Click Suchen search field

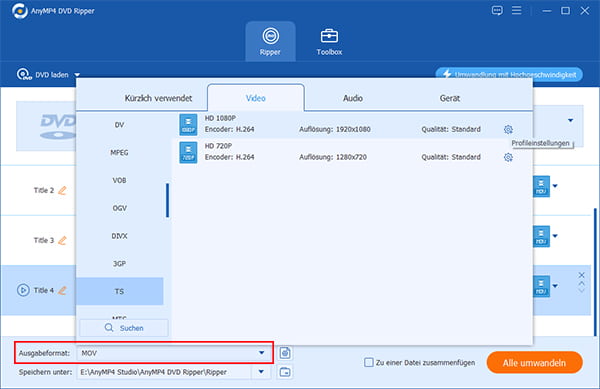coord(124,328)
